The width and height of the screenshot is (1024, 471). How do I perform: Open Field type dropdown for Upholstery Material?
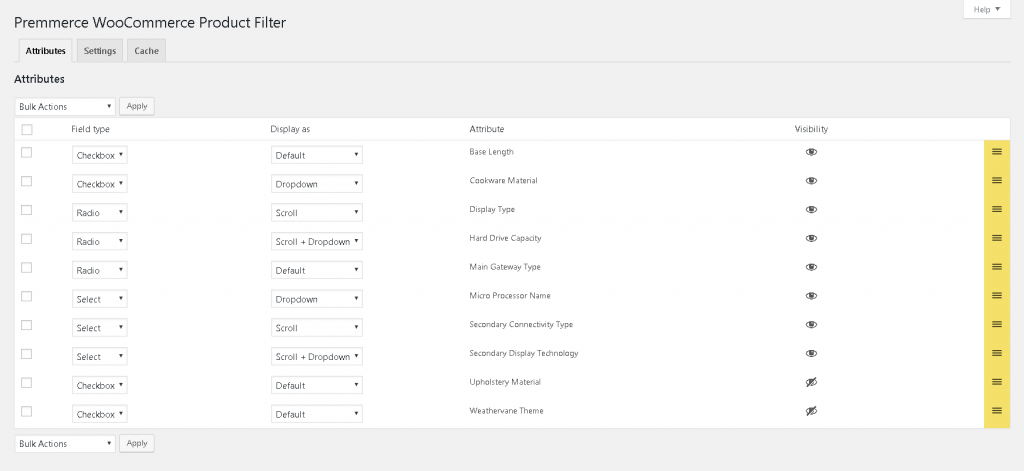point(99,385)
